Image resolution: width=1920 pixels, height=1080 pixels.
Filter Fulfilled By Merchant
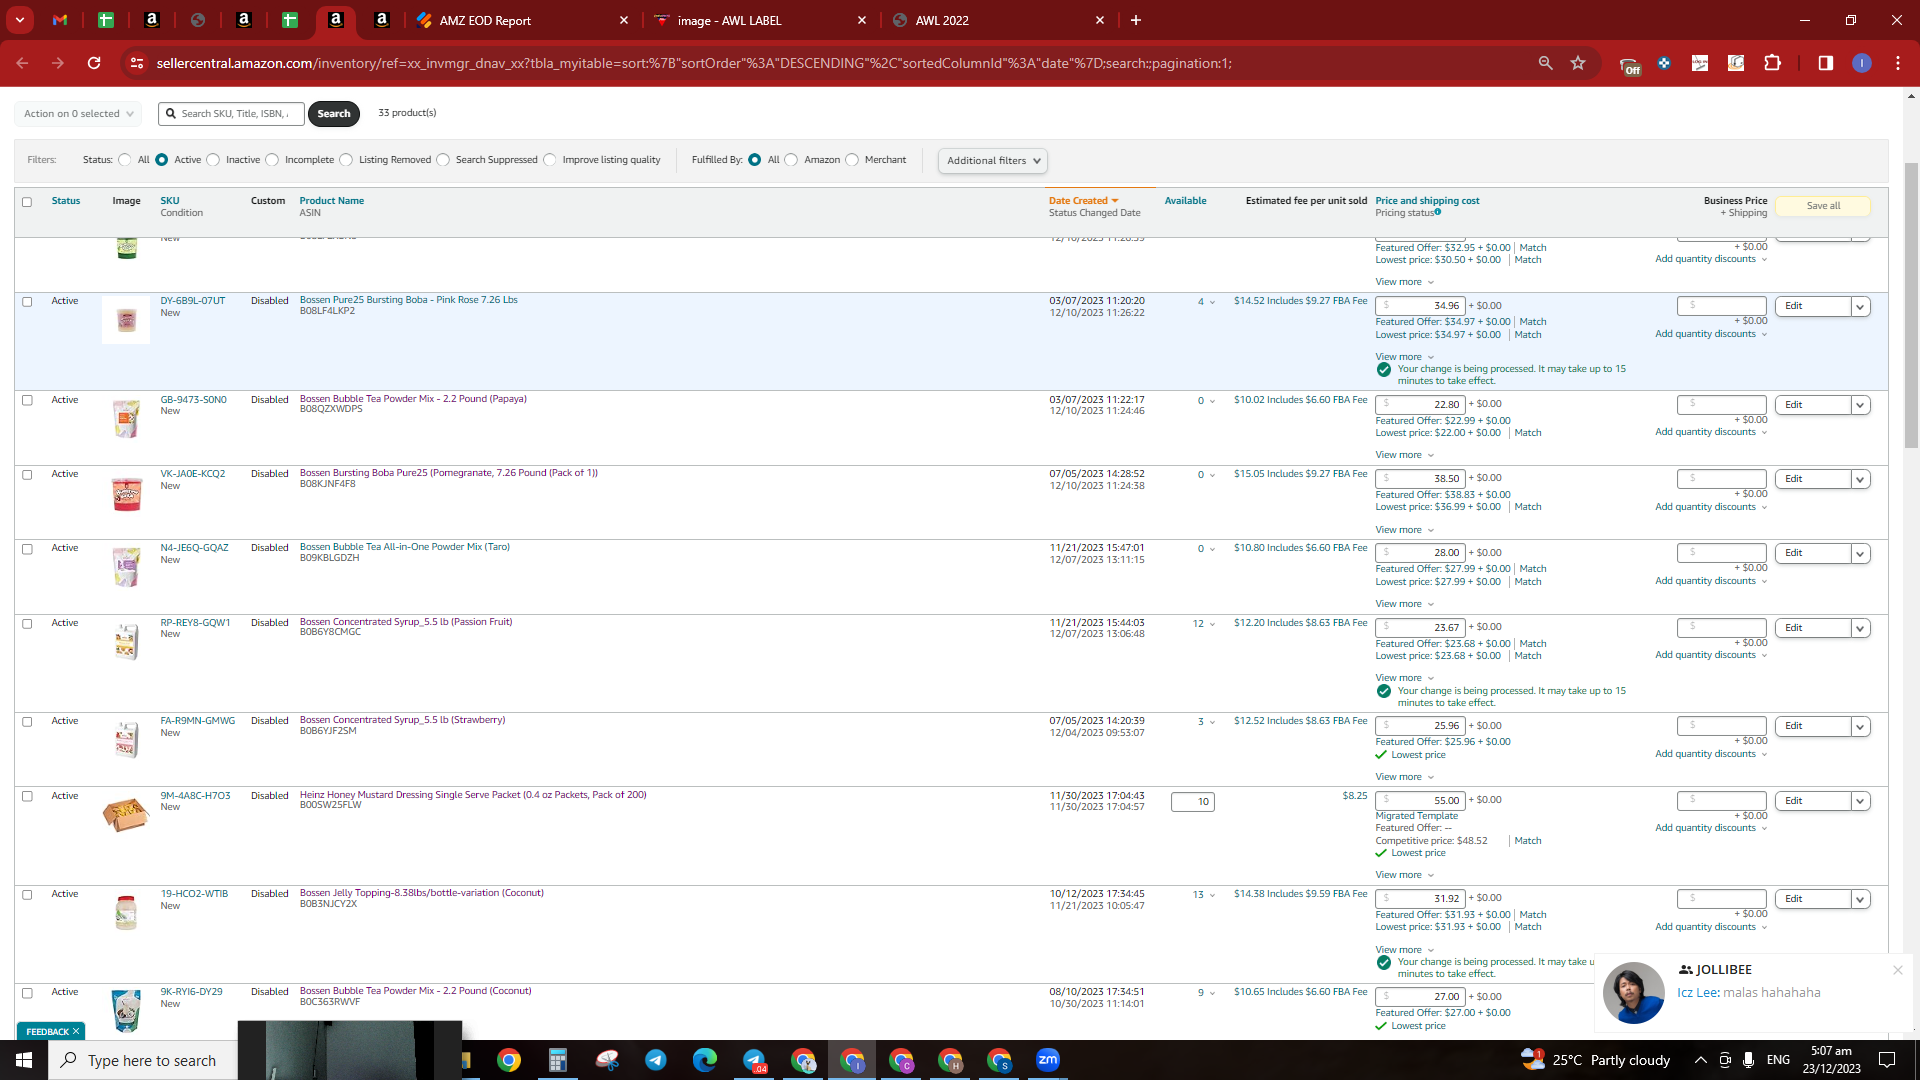pos(852,160)
